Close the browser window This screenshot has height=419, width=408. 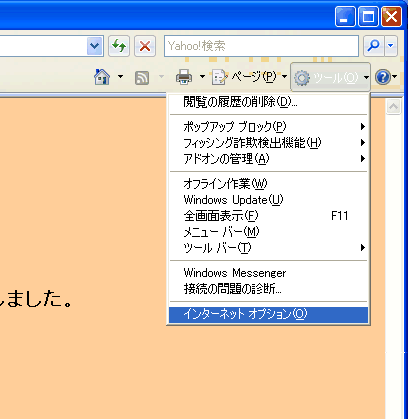pos(391,16)
